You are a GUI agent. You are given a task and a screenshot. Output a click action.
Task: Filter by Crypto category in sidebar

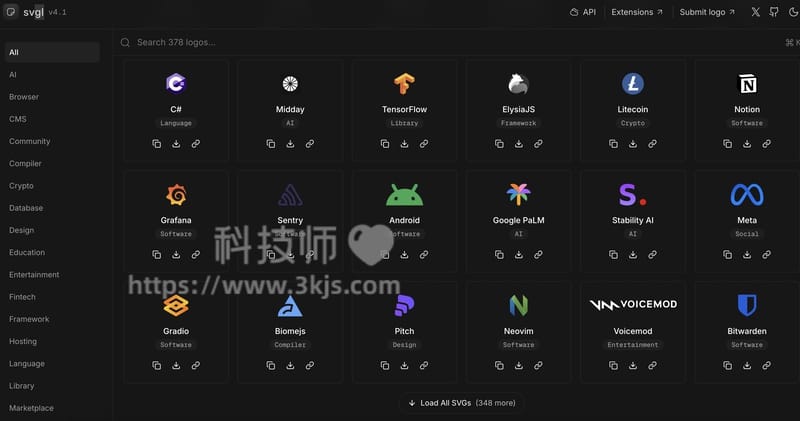click(x=21, y=186)
